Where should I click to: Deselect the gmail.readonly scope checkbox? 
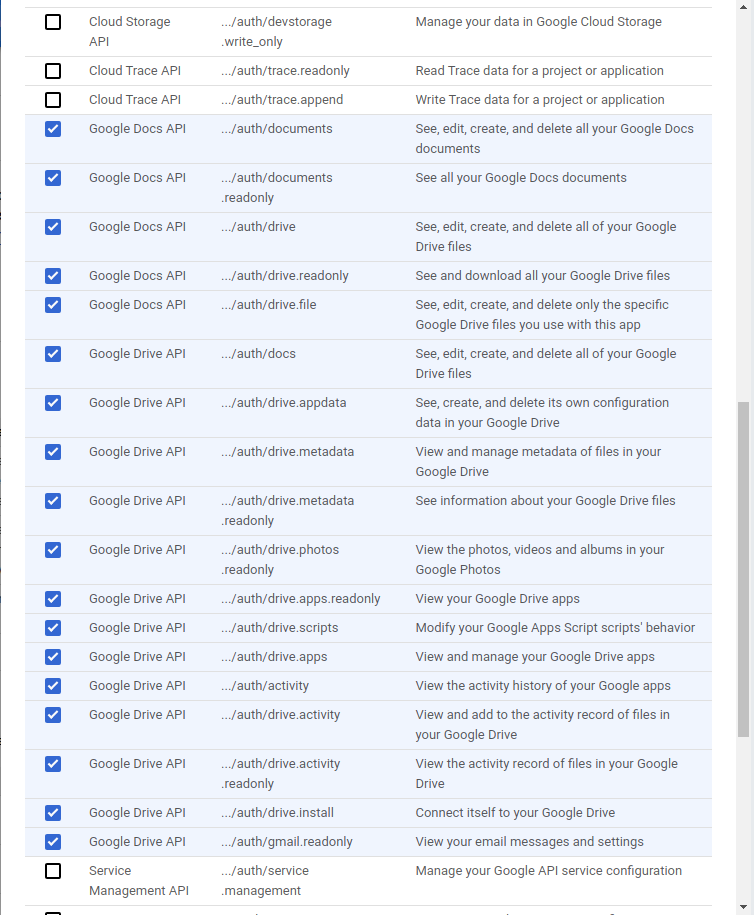tap(53, 842)
